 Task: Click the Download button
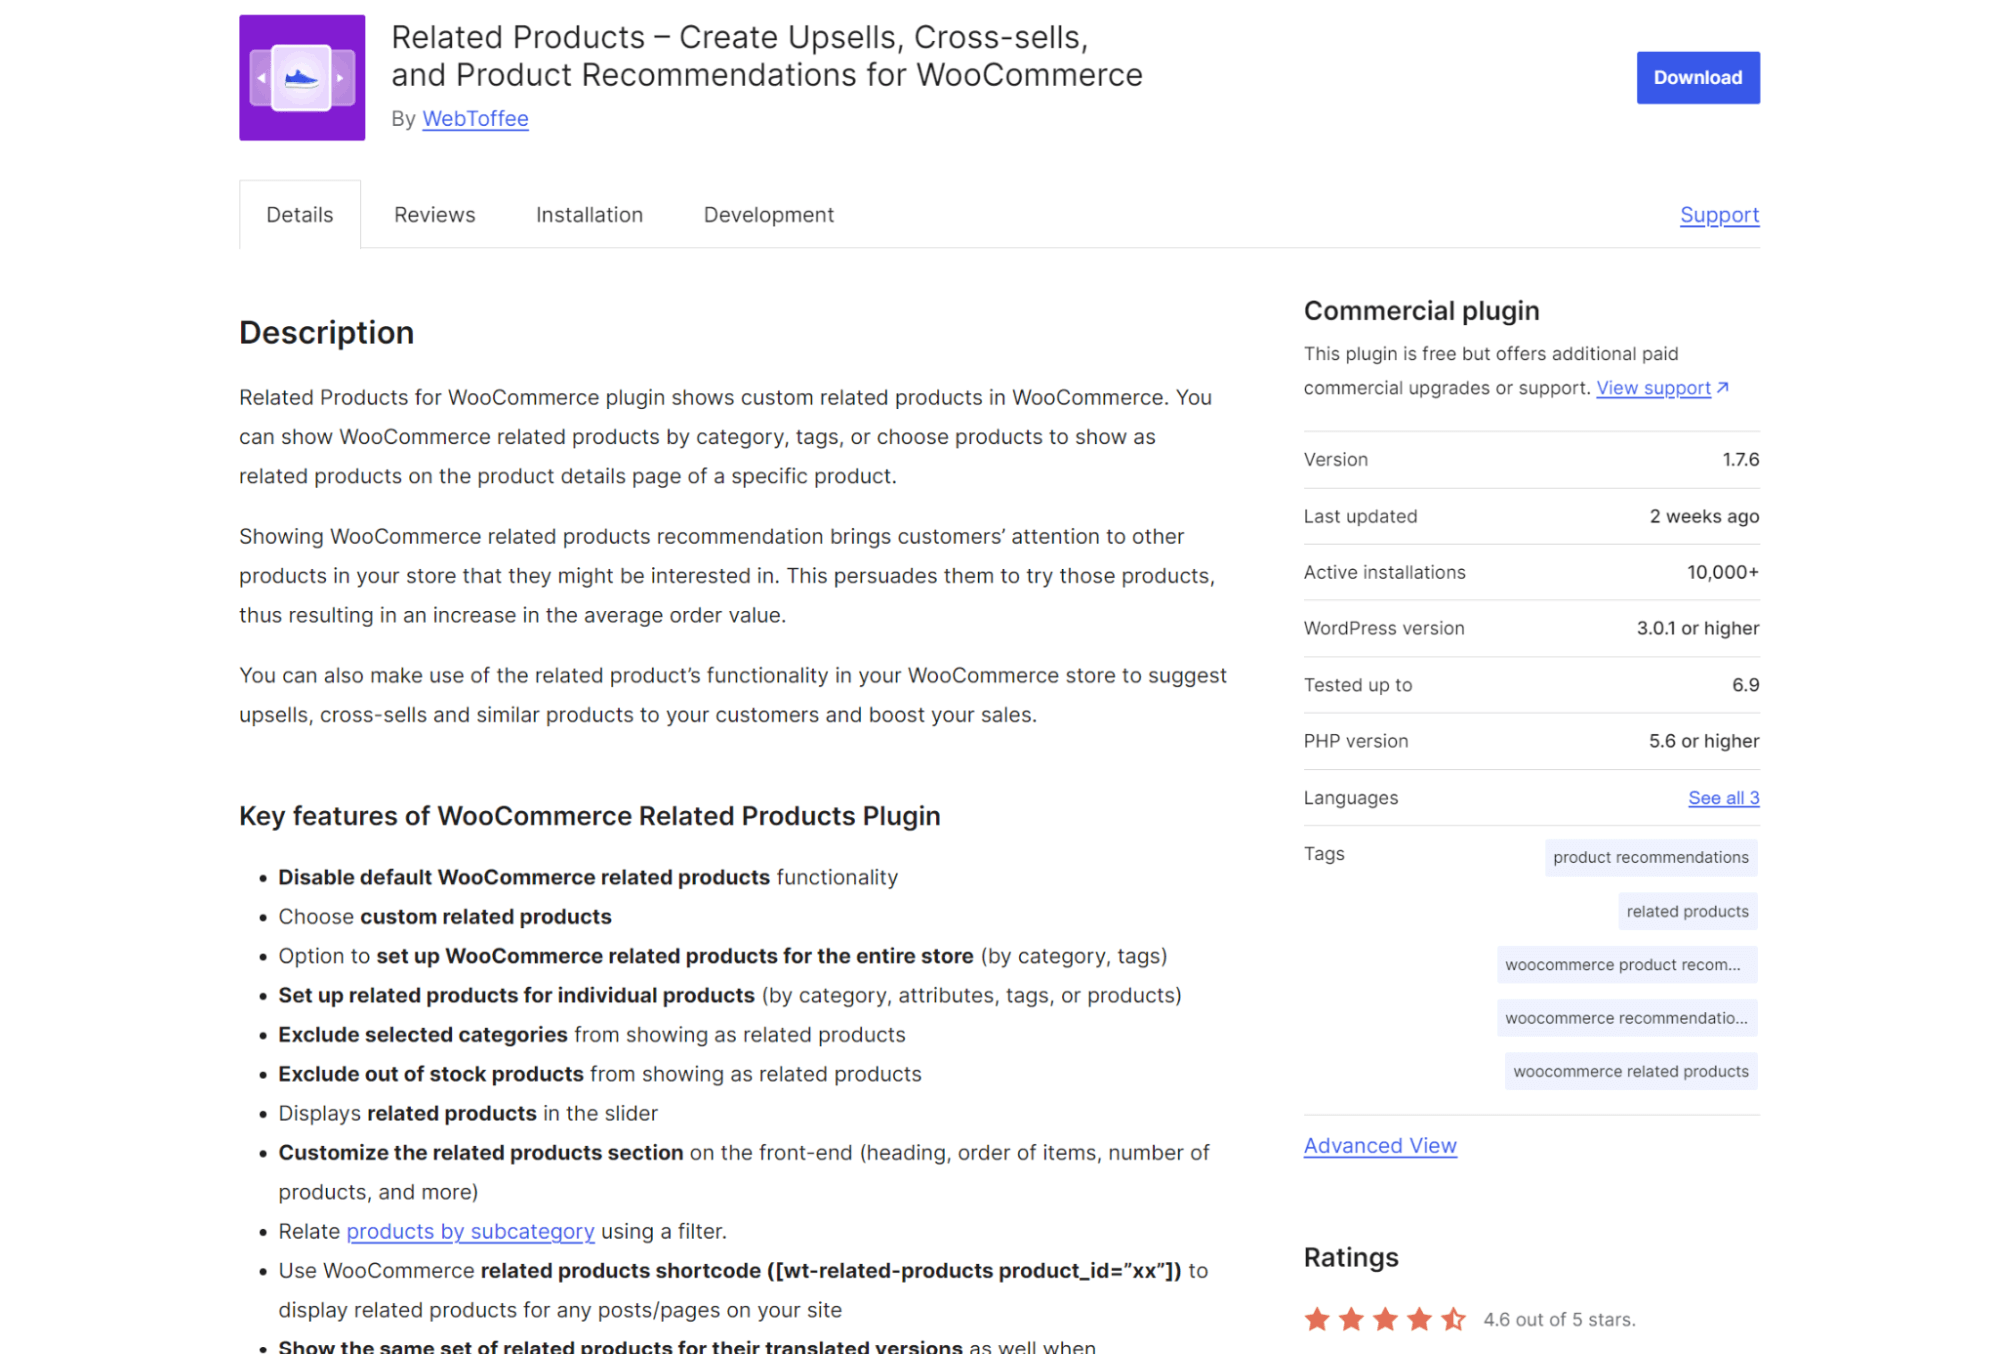[1697, 77]
